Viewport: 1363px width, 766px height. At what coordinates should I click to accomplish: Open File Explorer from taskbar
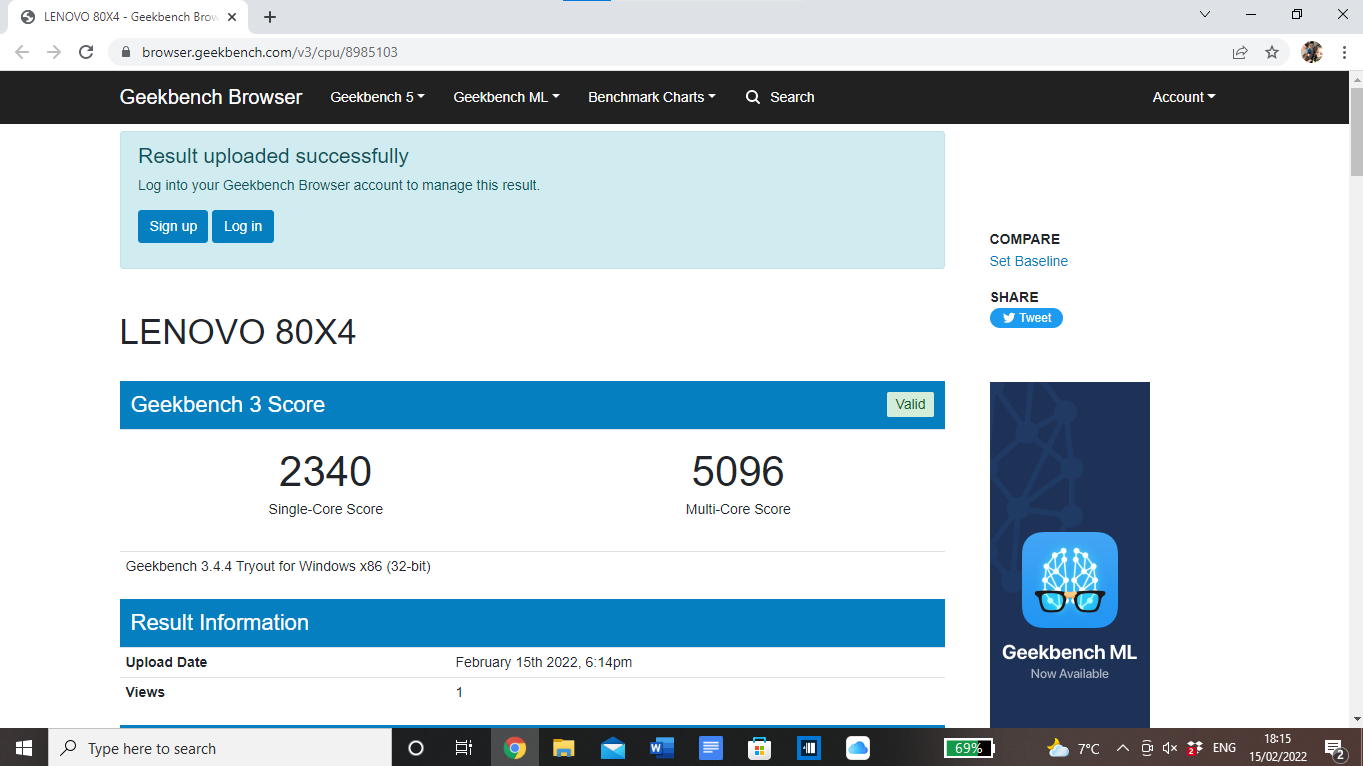pos(564,747)
